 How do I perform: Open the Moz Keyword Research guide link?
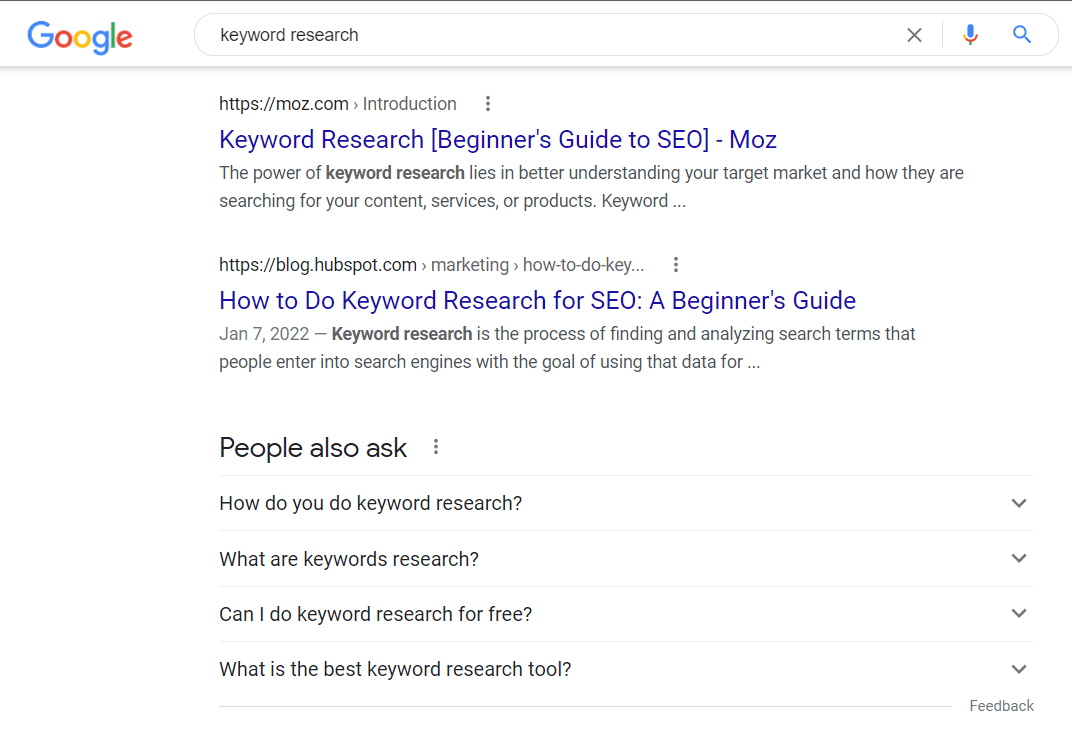(x=497, y=139)
